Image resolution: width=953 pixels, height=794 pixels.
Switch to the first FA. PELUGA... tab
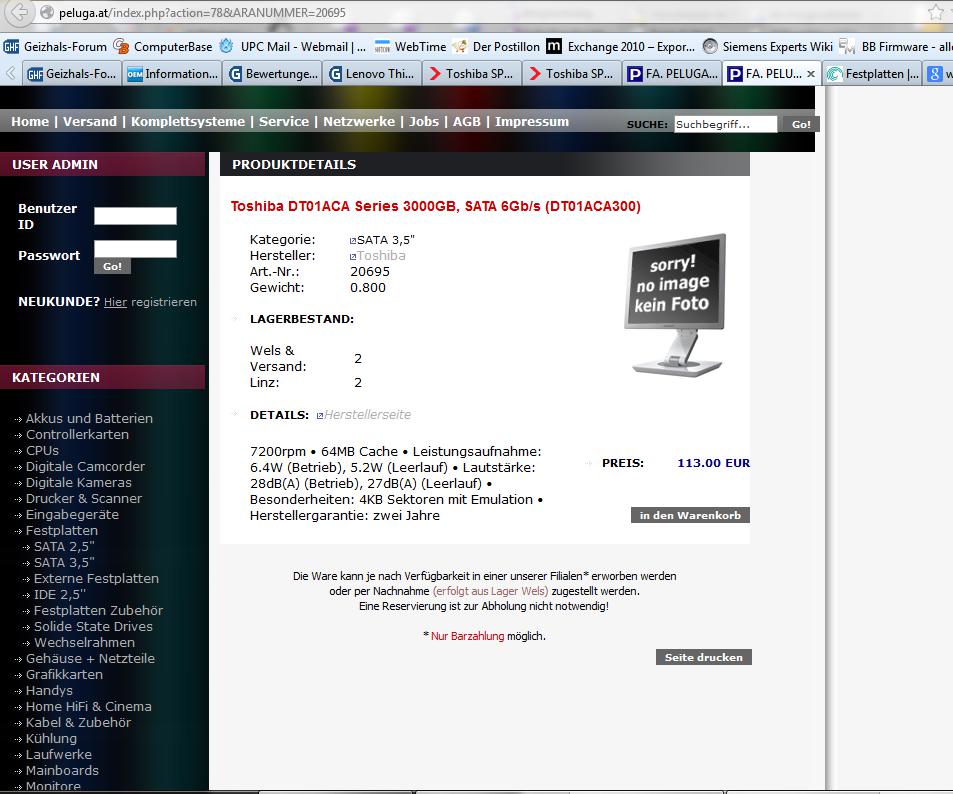coord(673,74)
